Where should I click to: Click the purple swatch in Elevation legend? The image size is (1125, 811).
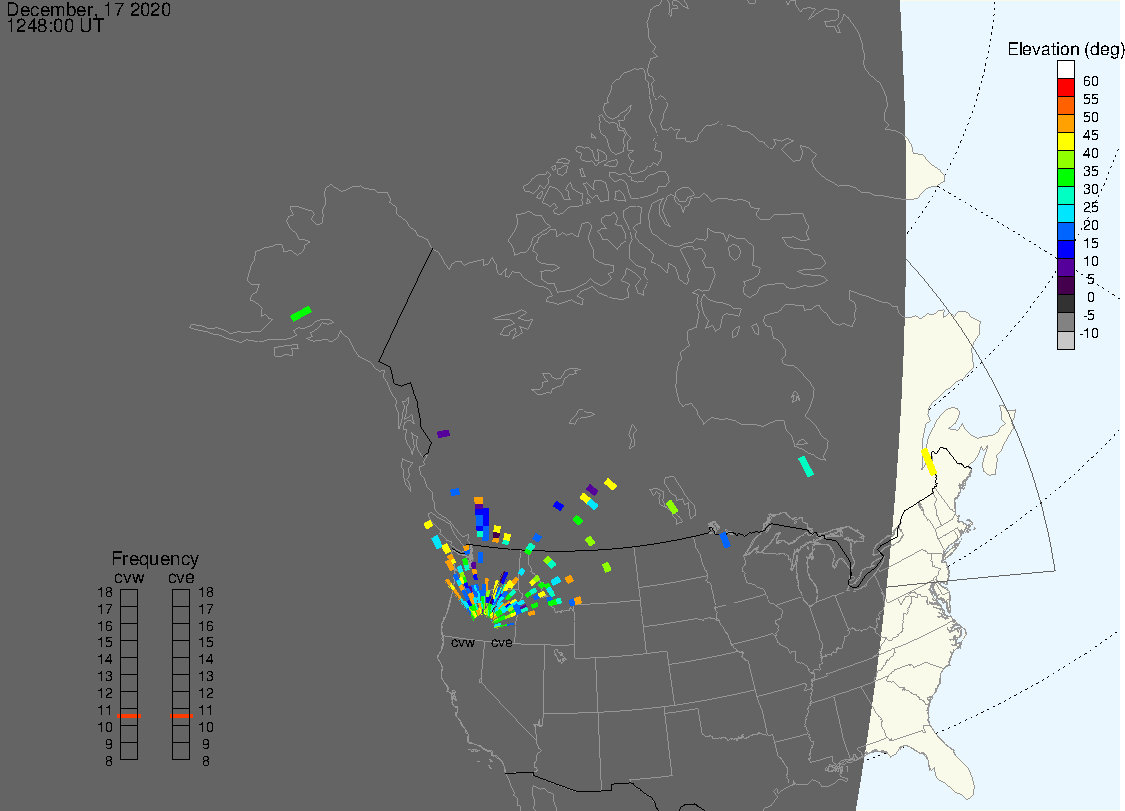pos(1065,267)
